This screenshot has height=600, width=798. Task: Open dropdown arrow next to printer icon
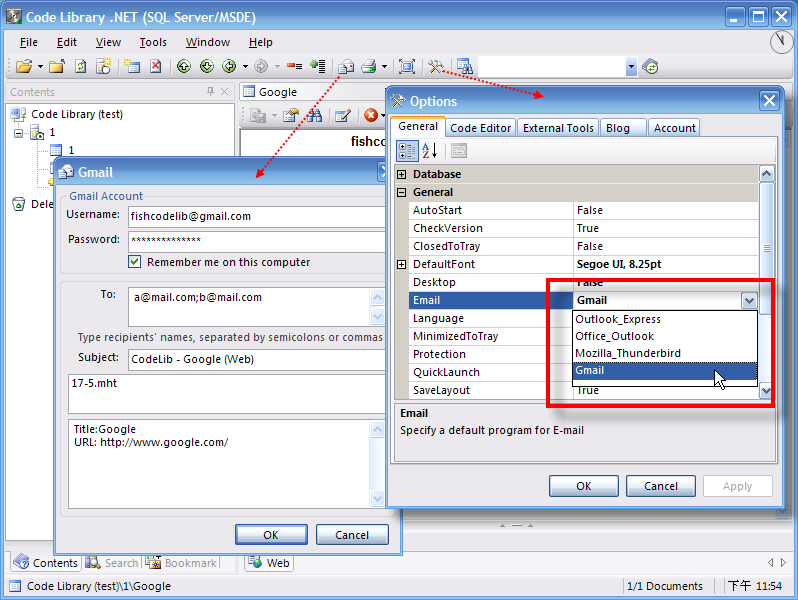tap(384, 67)
